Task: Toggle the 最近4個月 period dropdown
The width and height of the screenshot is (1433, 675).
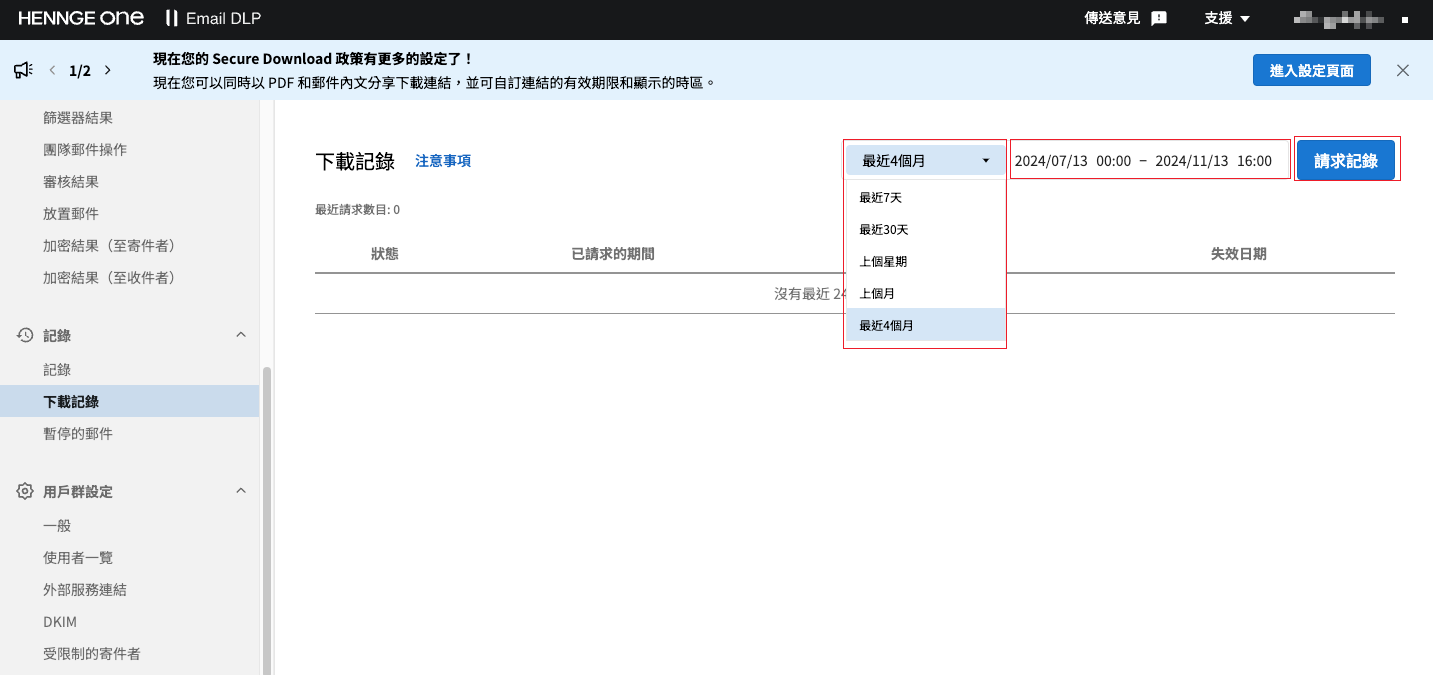Action: coord(925,161)
